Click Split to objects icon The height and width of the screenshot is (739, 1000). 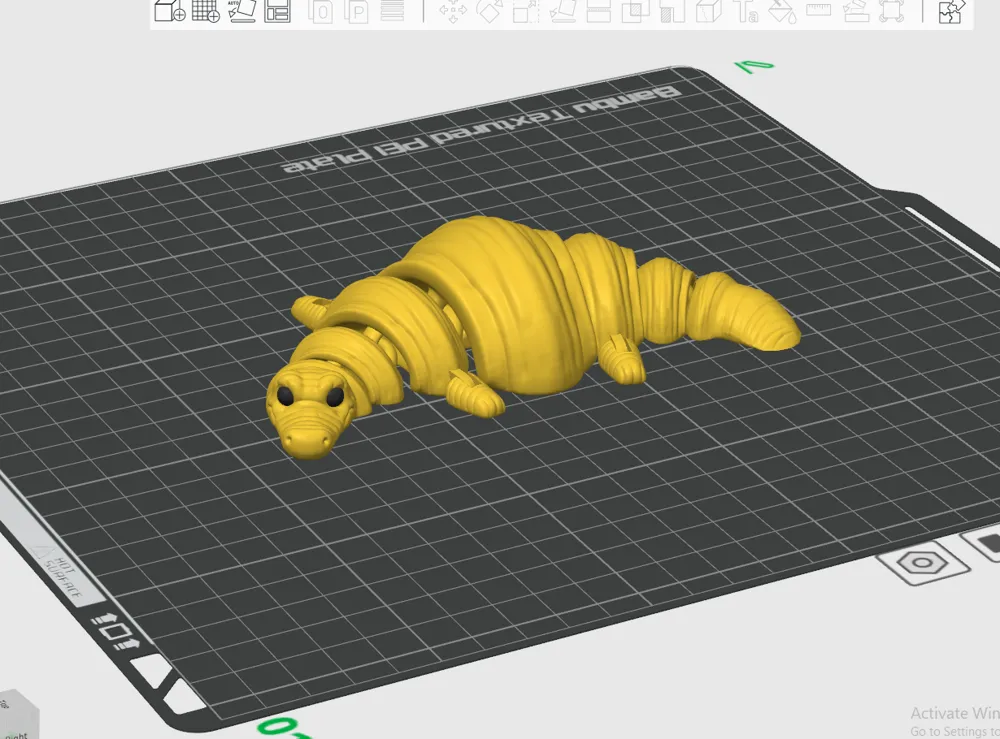(321, 11)
